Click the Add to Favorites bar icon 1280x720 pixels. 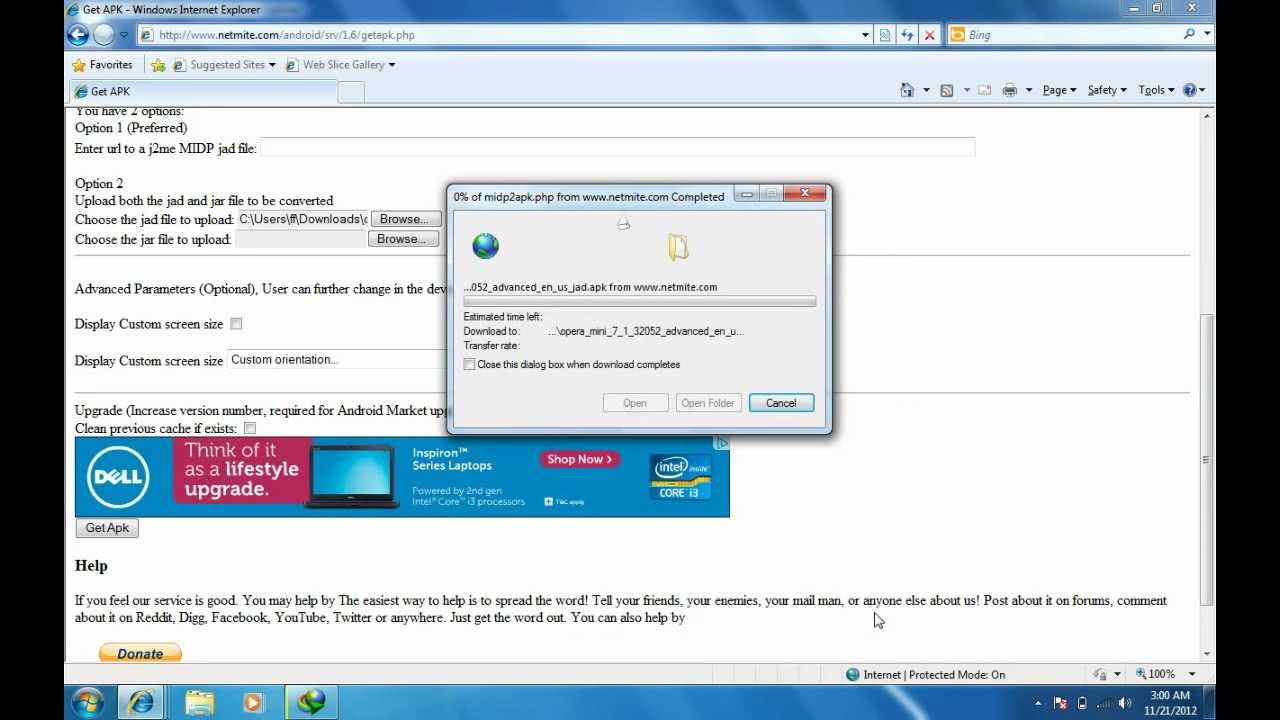click(158, 65)
